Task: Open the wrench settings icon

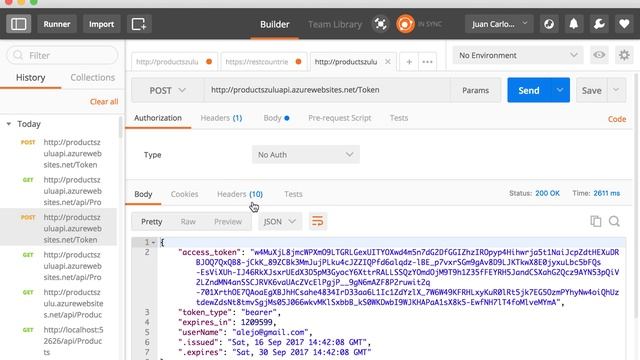Action: click(x=599, y=24)
